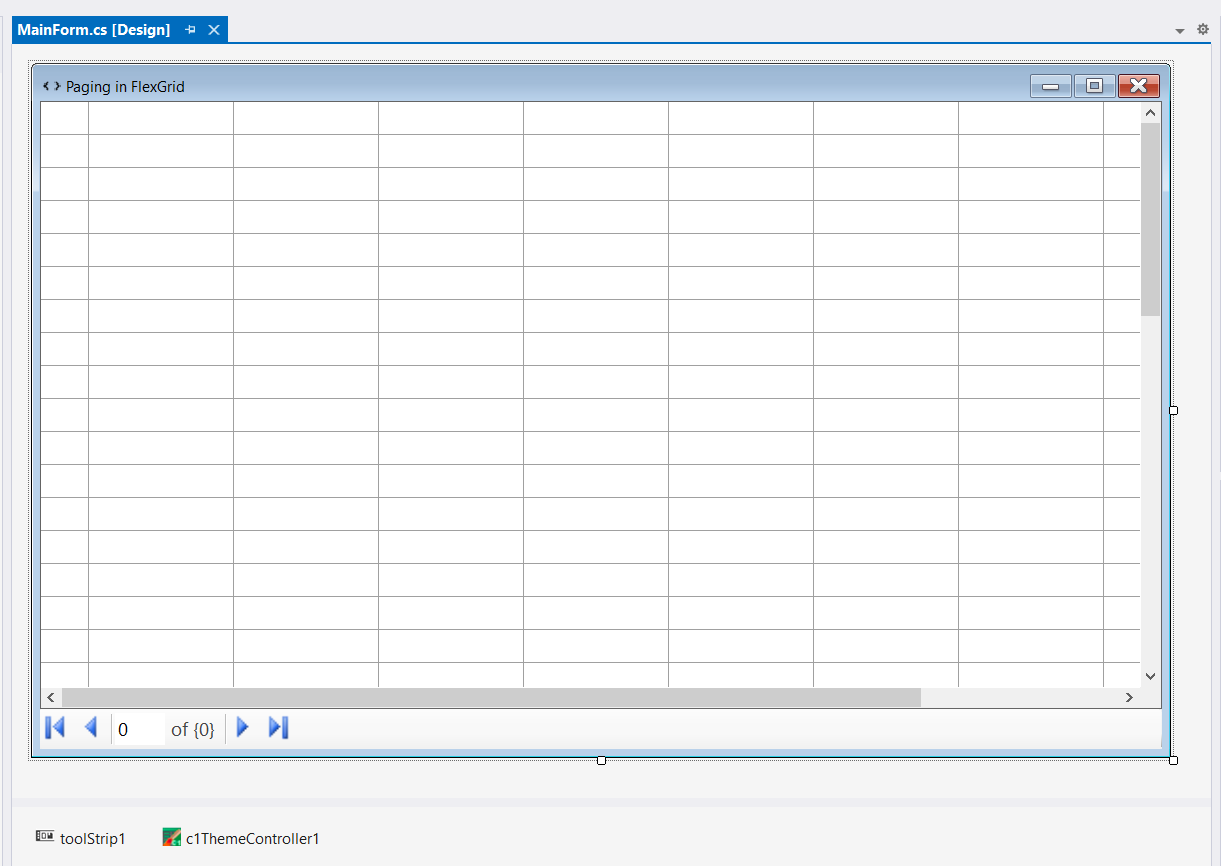Maximize the Paging in FlexGrid form

1094,86
